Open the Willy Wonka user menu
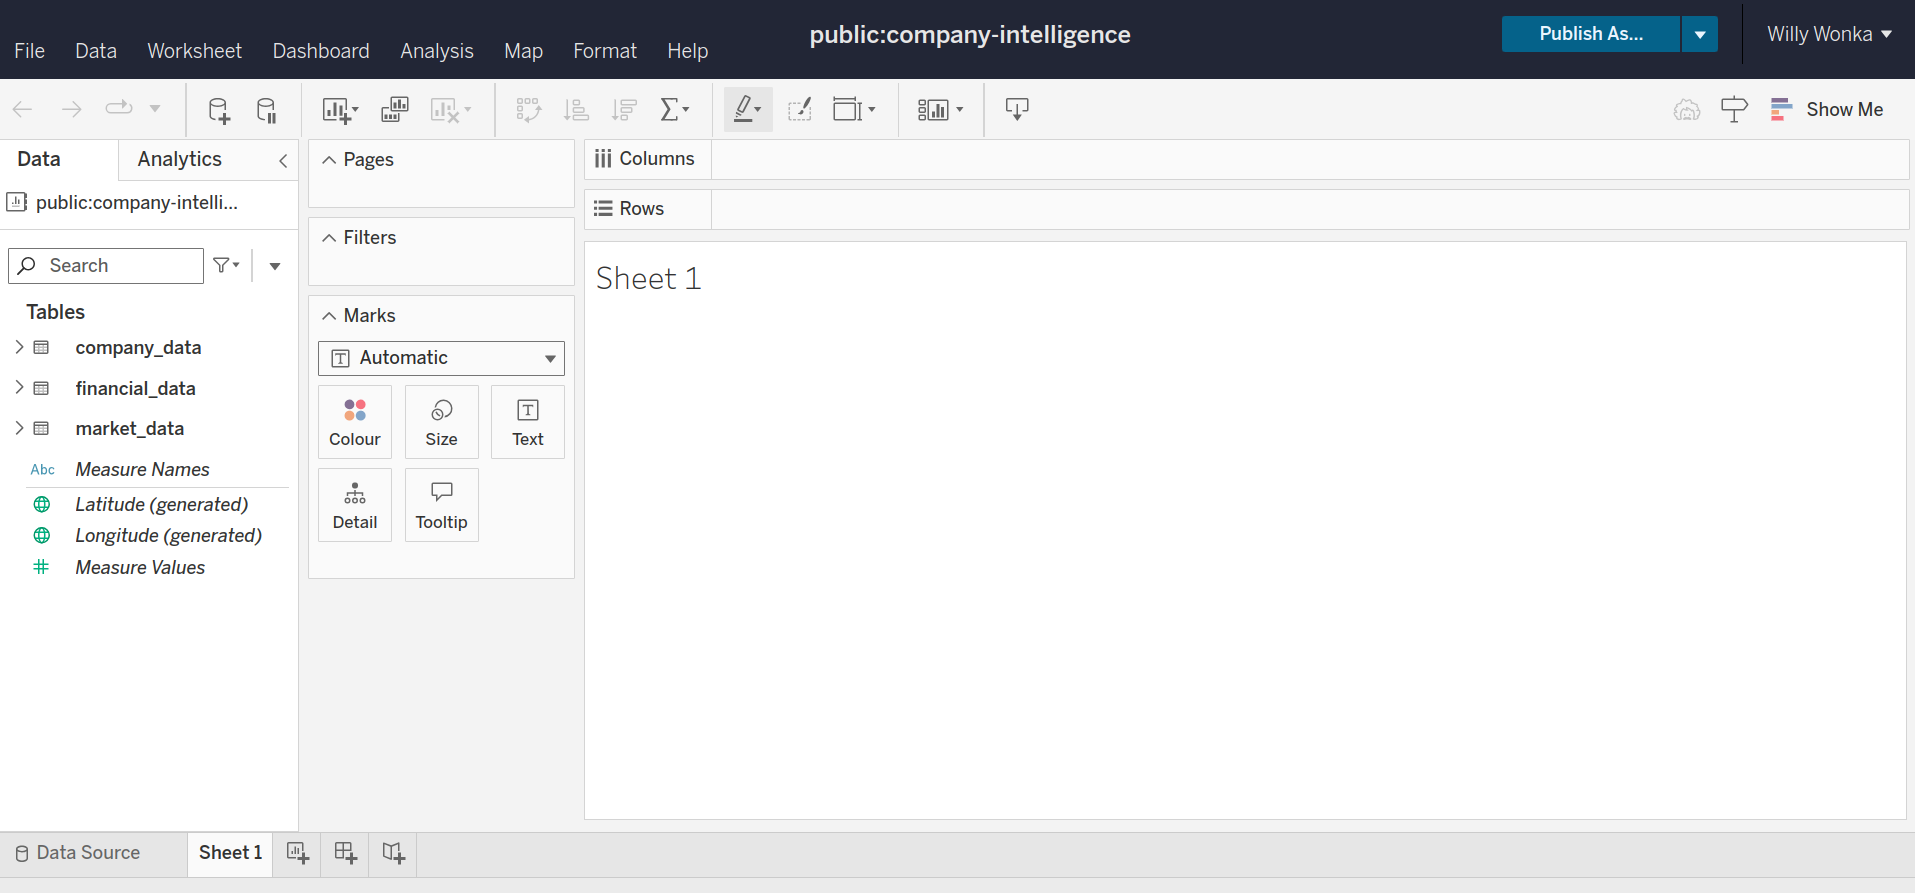This screenshot has width=1915, height=893. (1829, 34)
